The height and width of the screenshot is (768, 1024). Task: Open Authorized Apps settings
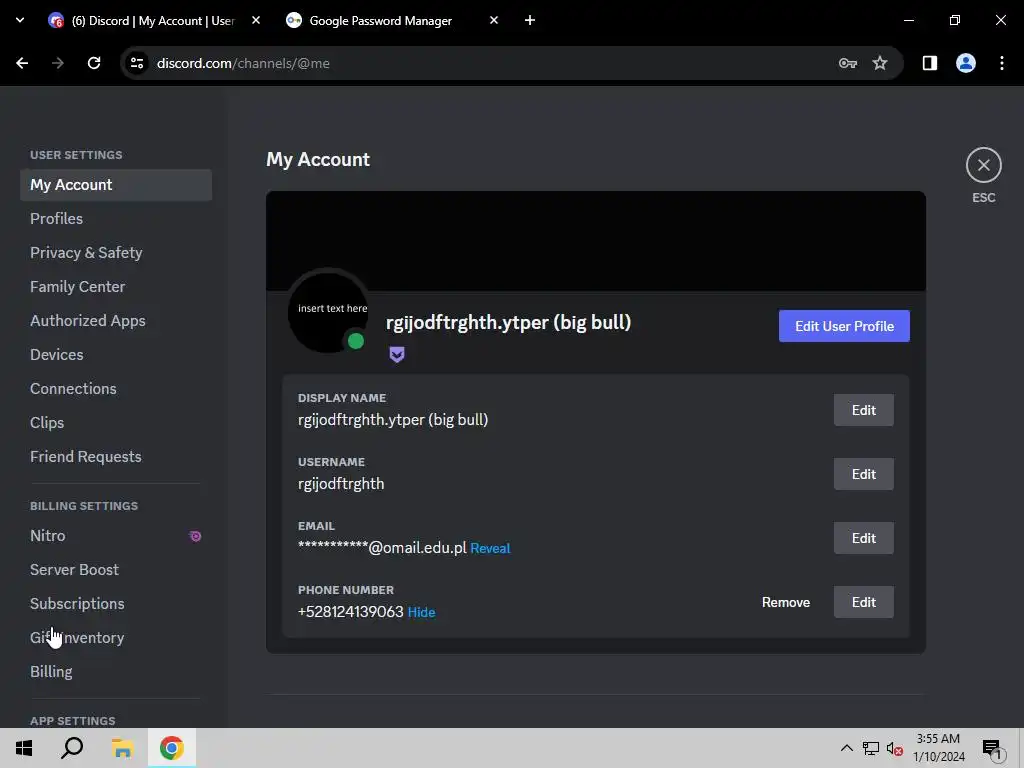click(x=116, y=321)
